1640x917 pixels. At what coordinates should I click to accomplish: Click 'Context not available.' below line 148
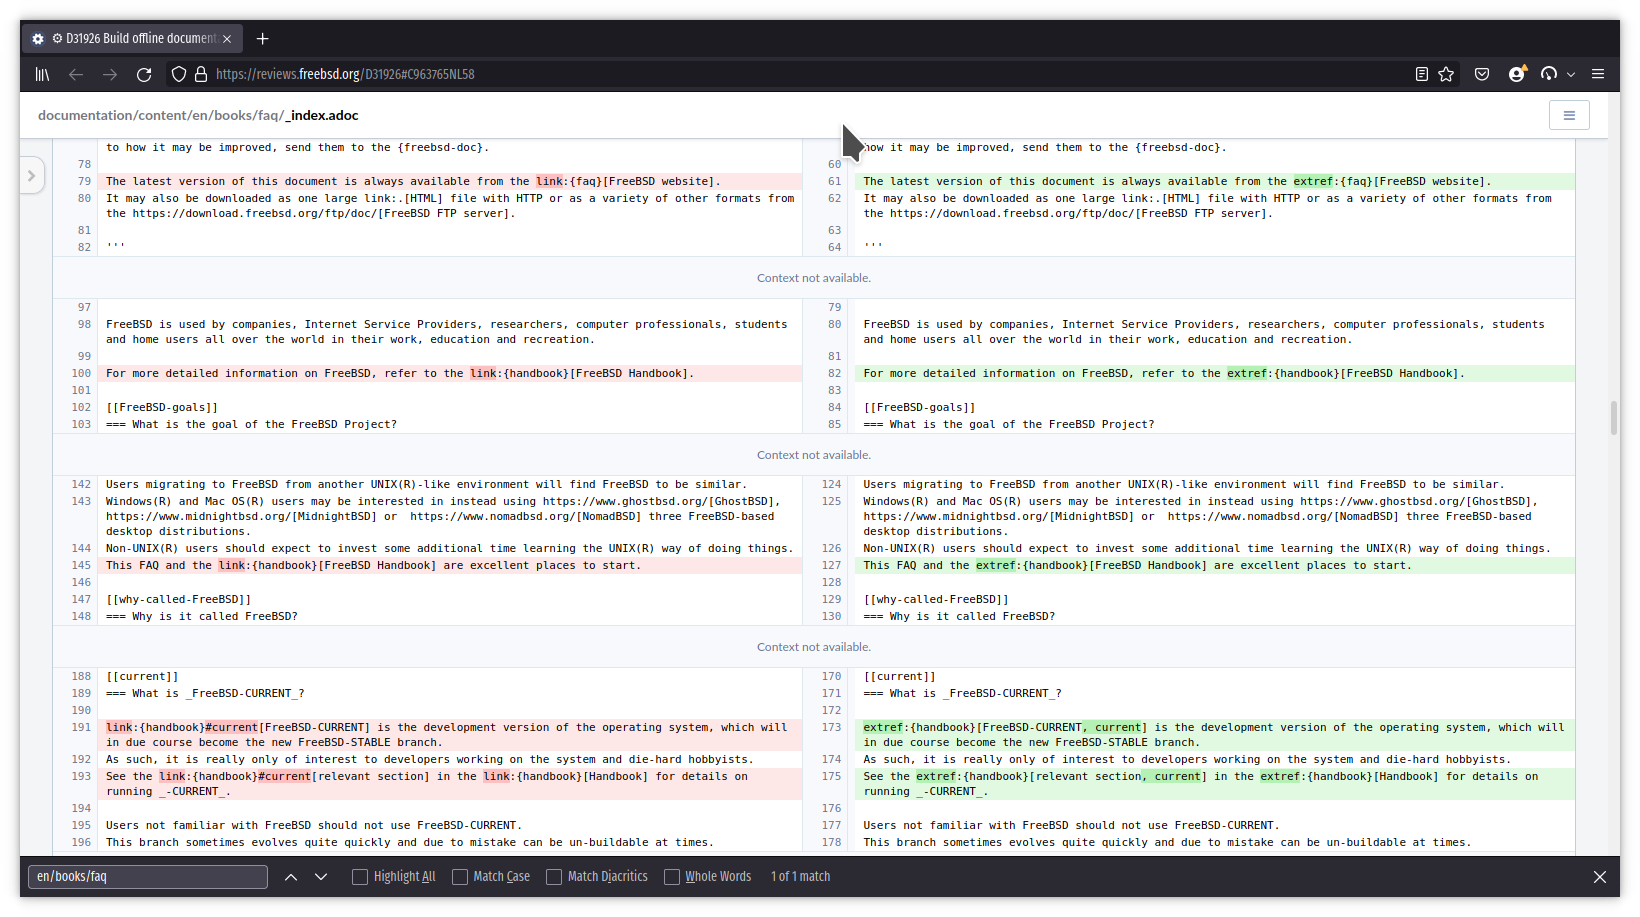(814, 647)
